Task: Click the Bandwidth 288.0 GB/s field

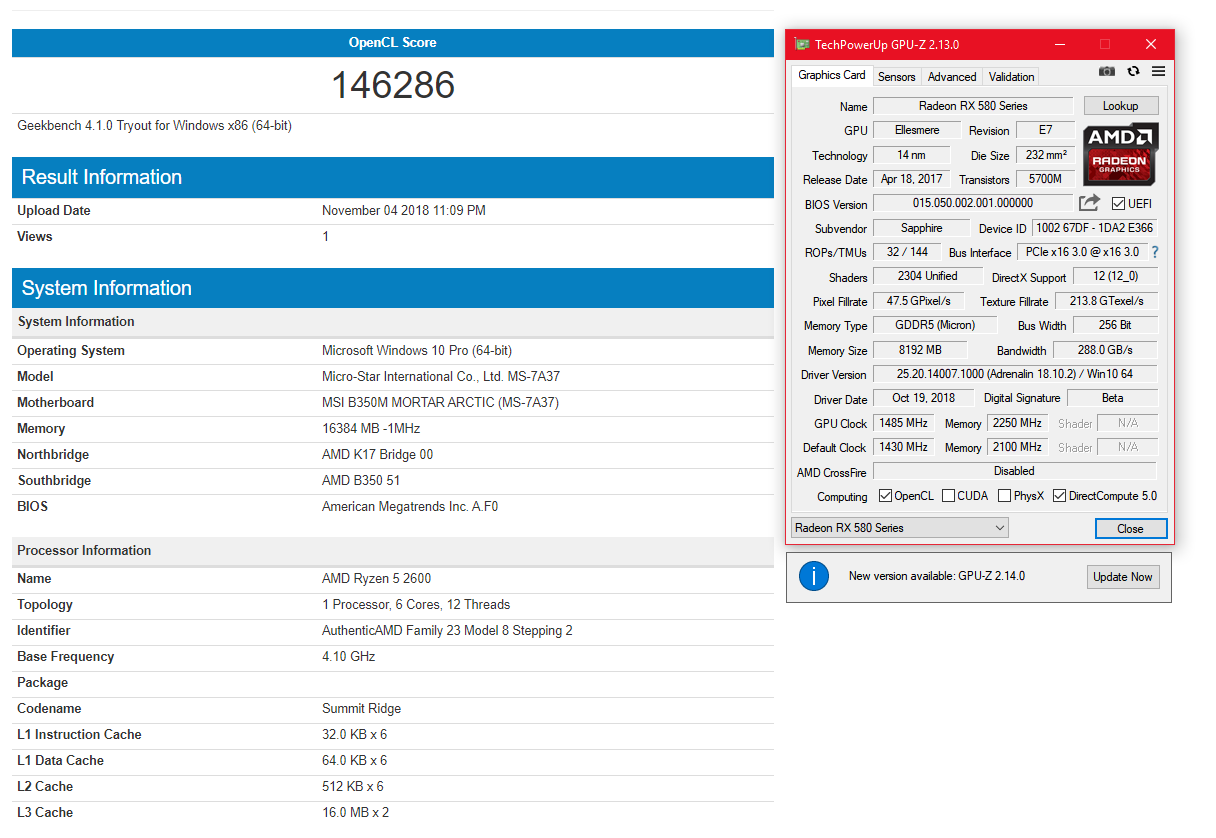Action: (1105, 350)
